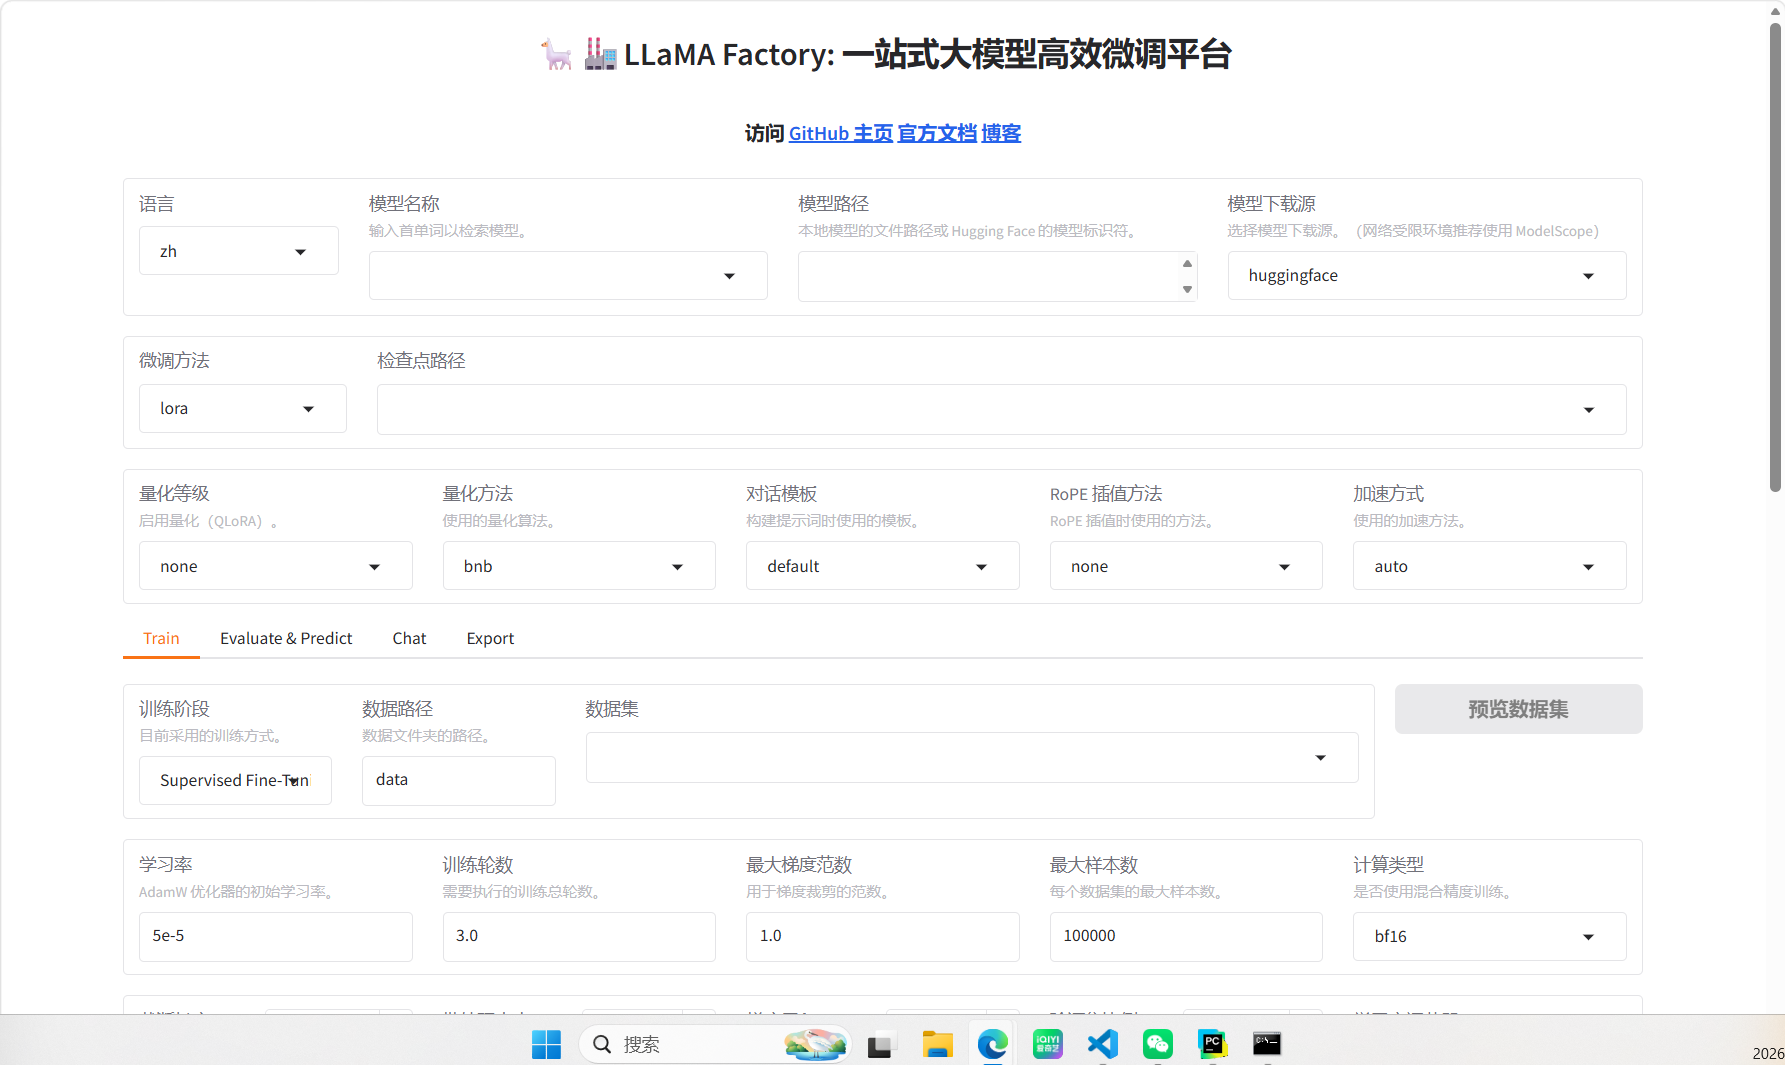This screenshot has height=1065, width=1785.
Task: Click the 最大样本数 field showing 100000
Action: click(x=1186, y=936)
